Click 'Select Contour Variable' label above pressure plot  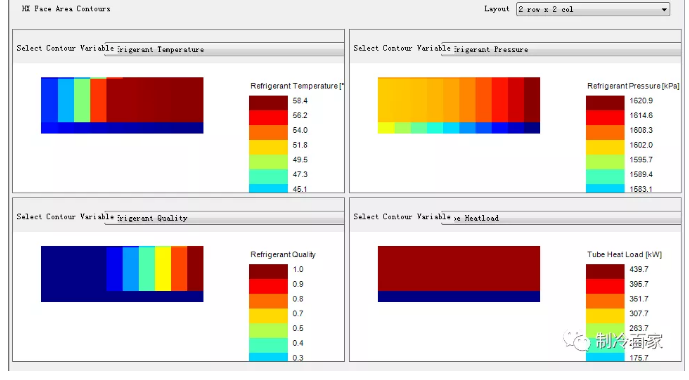click(402, 48)
